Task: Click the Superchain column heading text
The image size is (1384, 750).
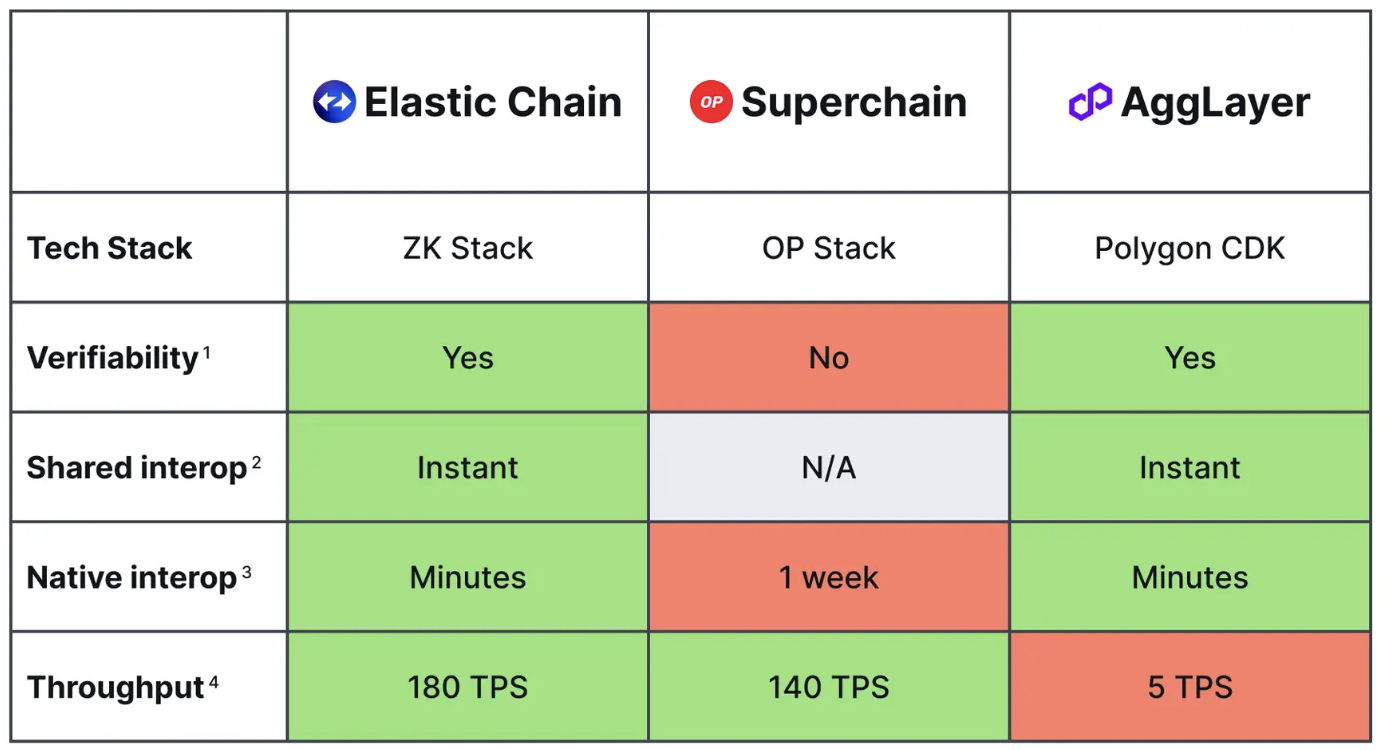Action: click(854, 102)
